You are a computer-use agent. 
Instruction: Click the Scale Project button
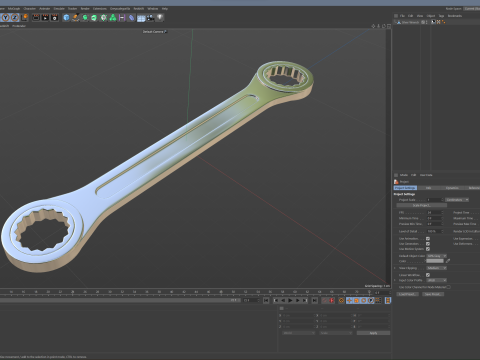click(x=422, y=205)
